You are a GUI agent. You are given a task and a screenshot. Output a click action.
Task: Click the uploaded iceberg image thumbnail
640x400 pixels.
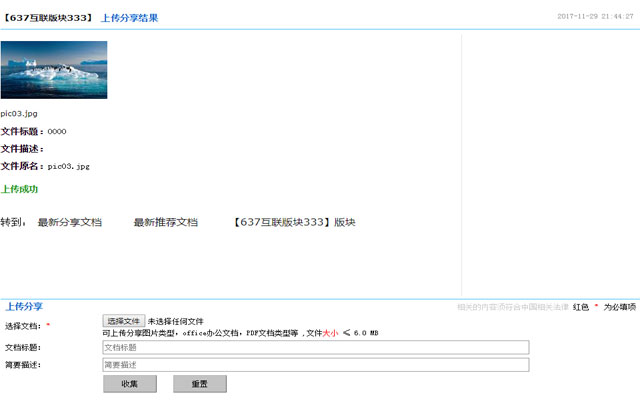(54, 70)
